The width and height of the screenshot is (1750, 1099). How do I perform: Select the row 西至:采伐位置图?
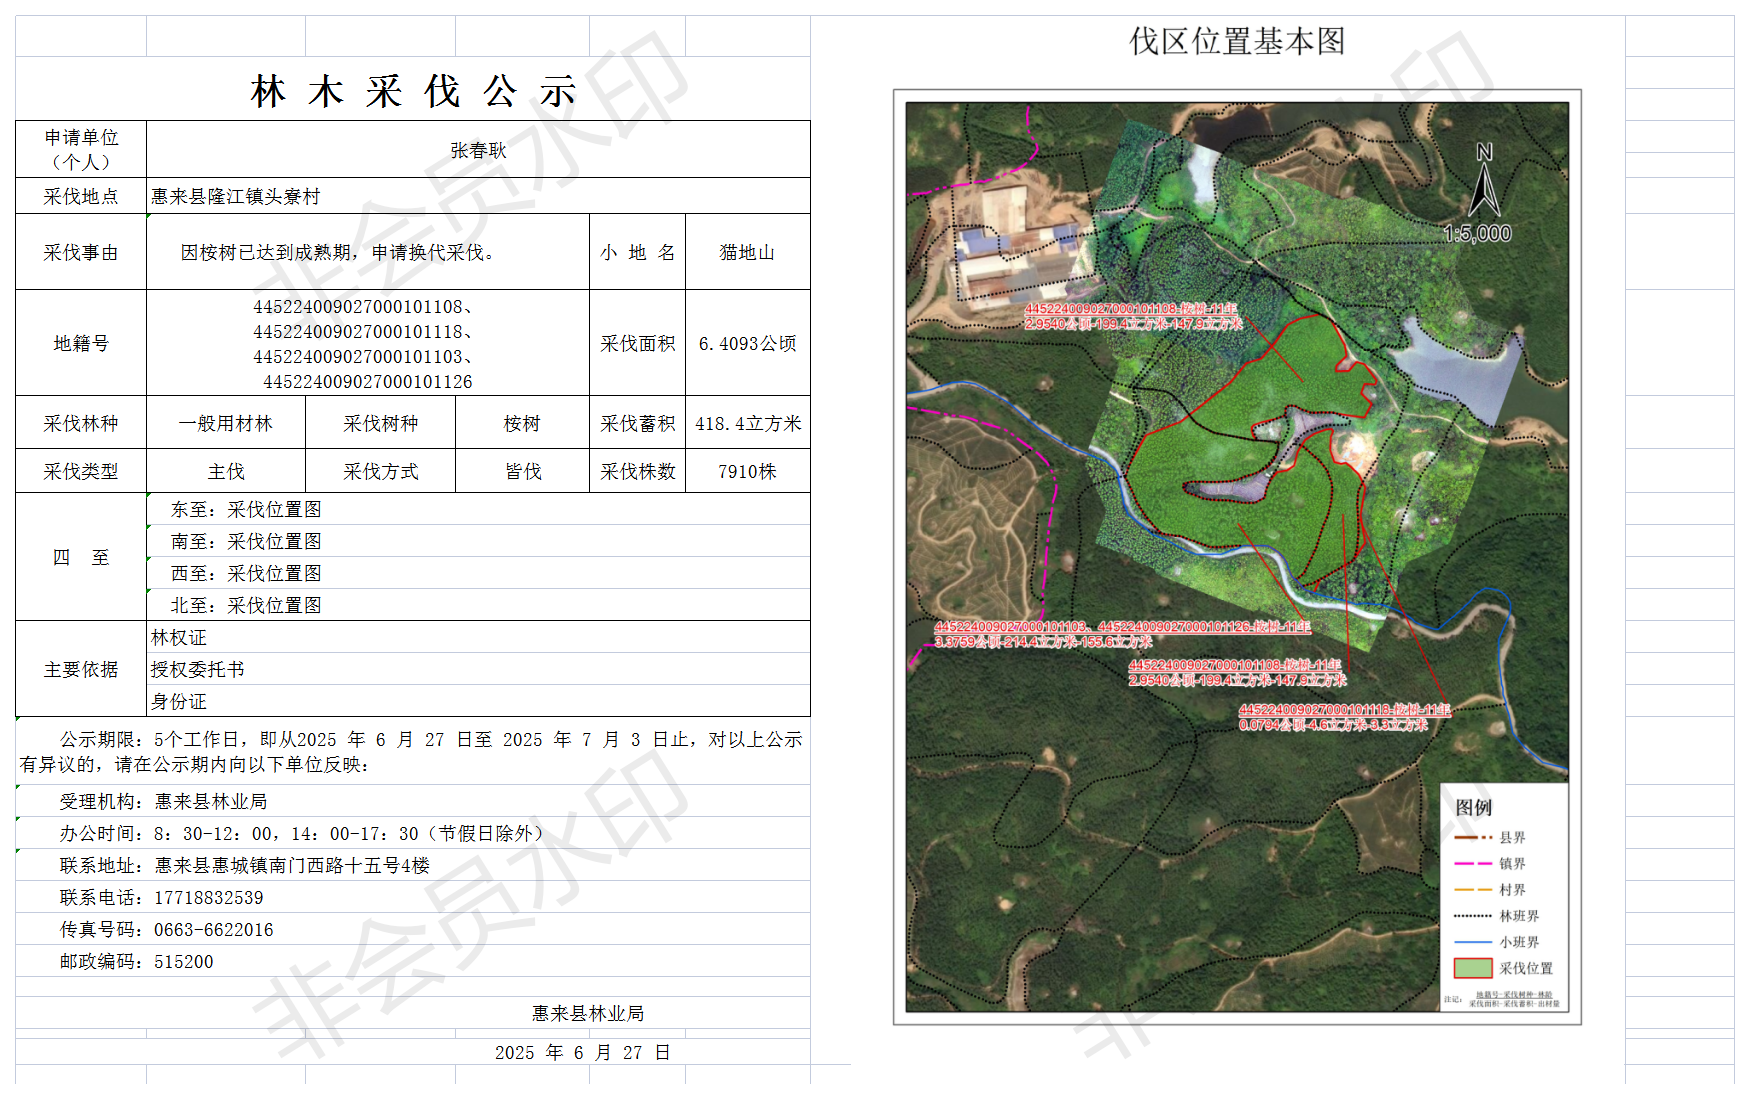tap(478, 573)
